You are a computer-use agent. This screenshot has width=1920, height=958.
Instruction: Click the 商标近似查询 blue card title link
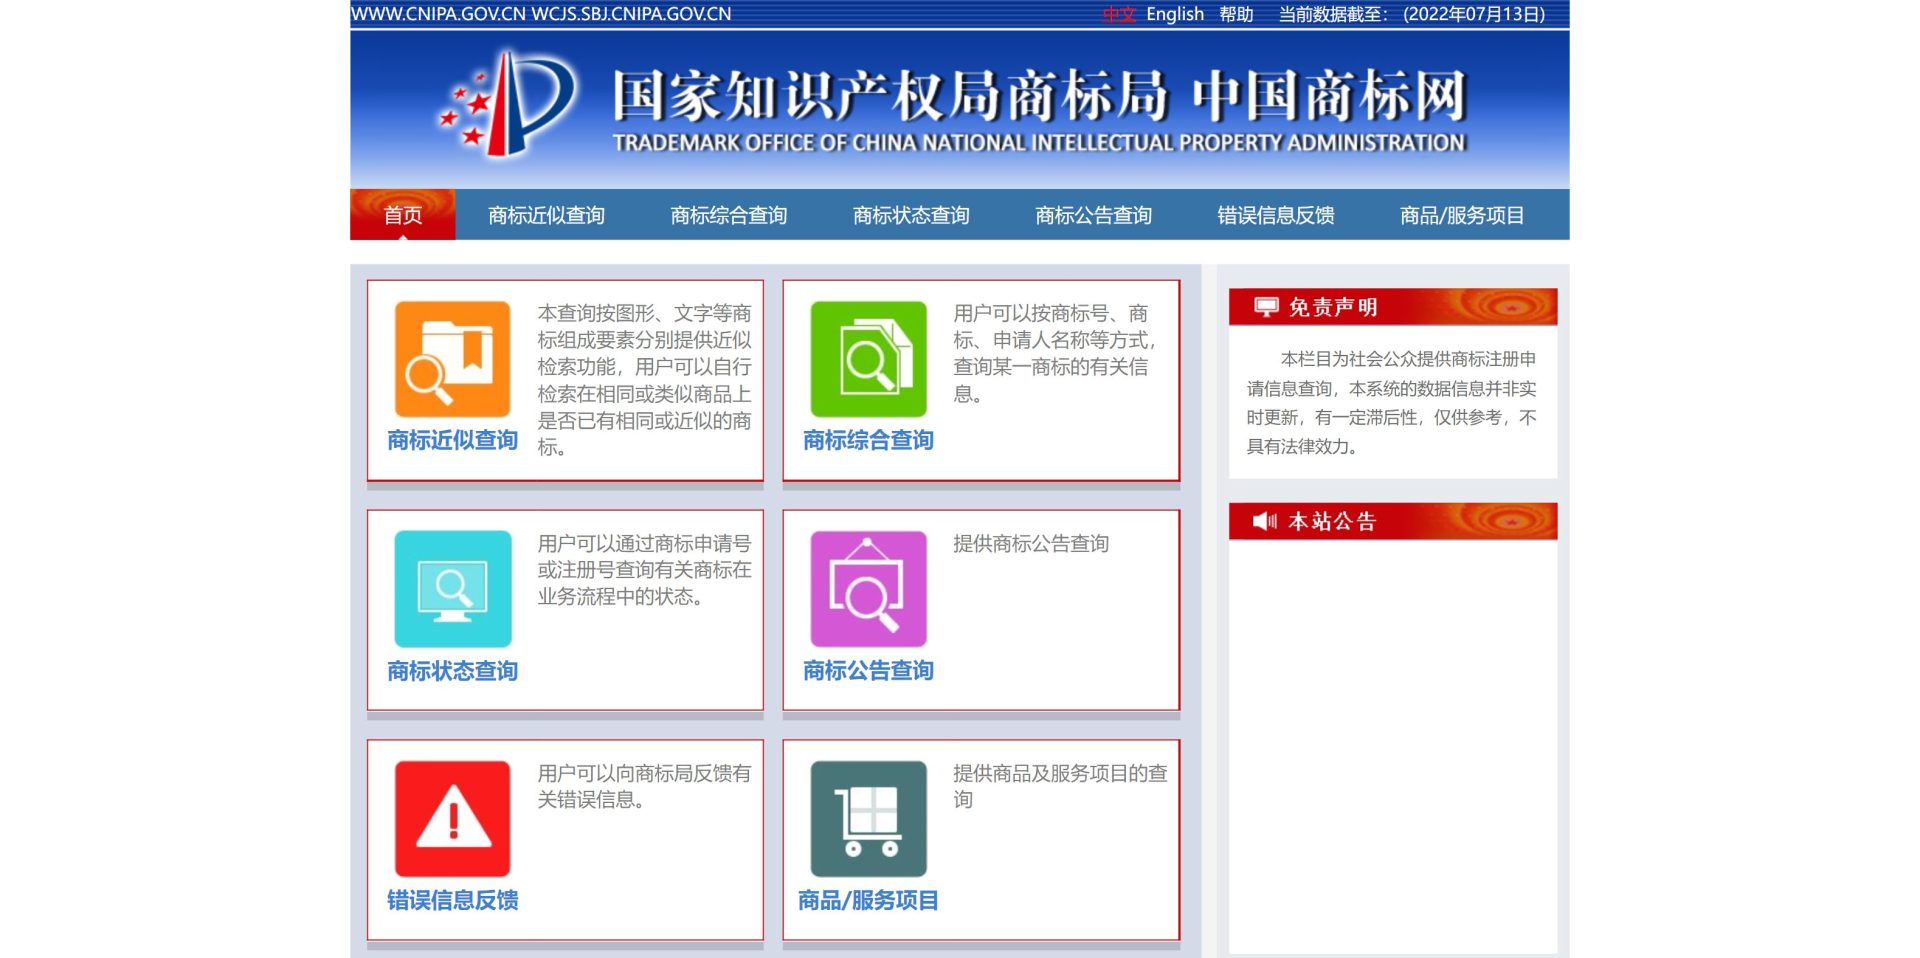pyautogui.click(x=452, y=440)
